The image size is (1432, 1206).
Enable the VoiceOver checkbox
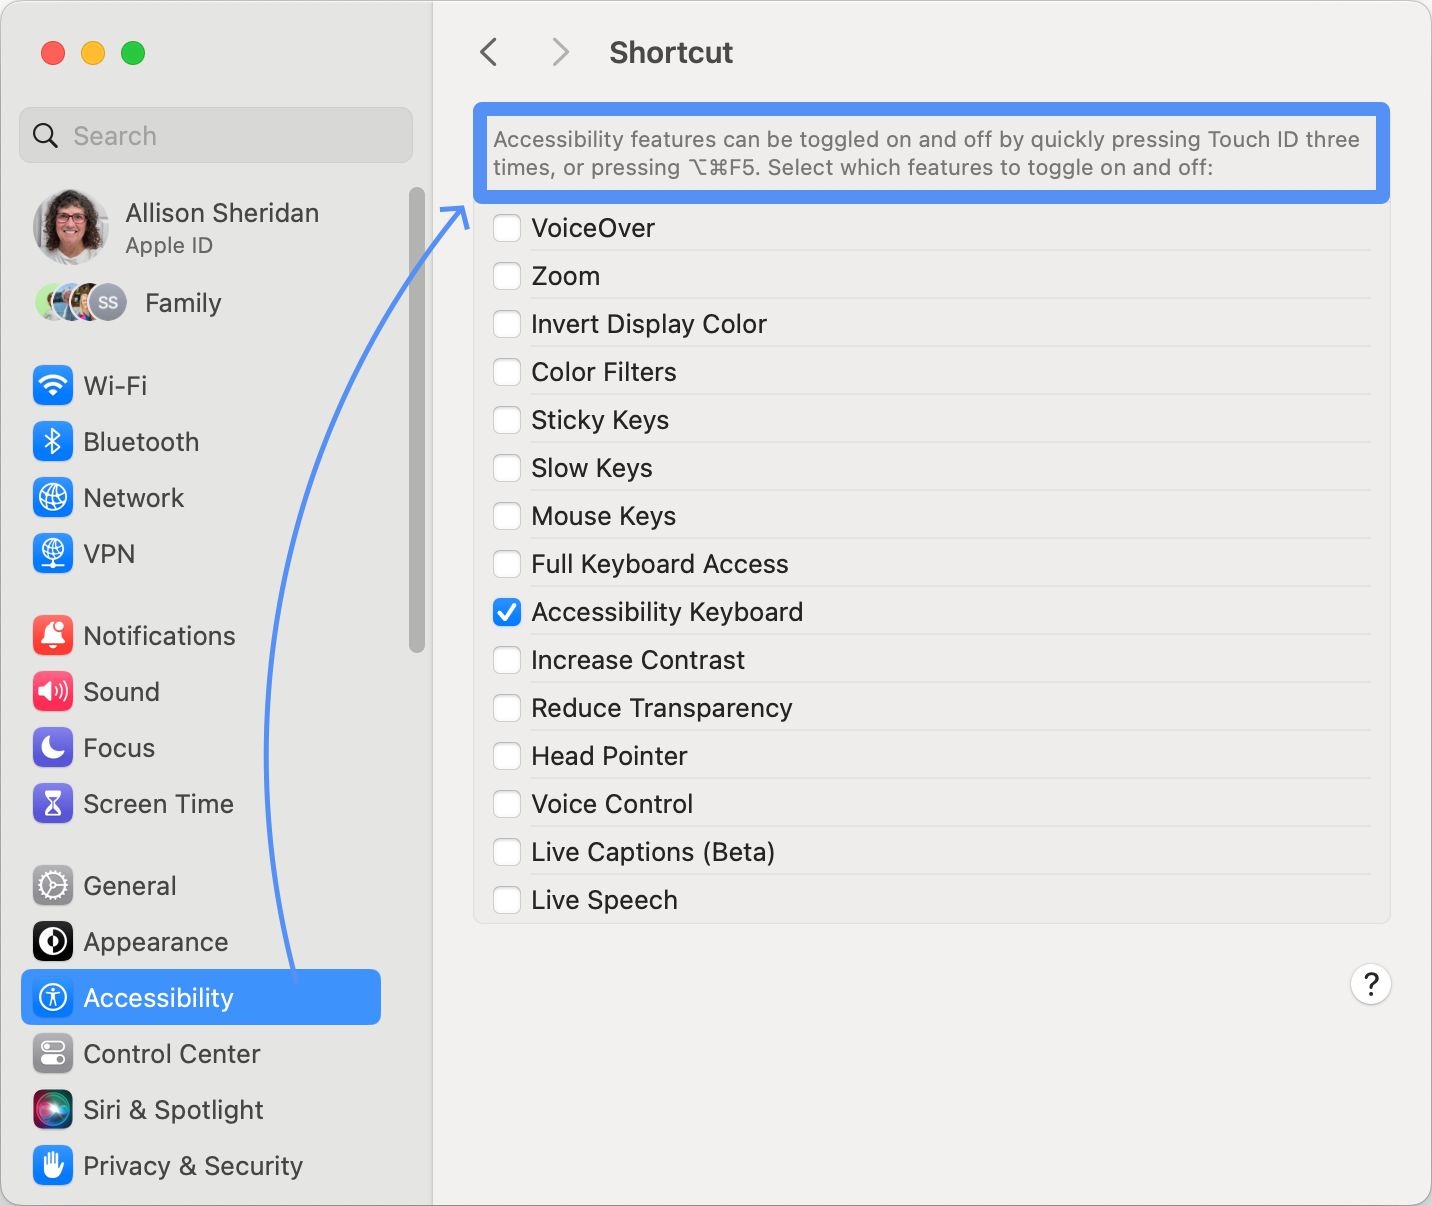[x=507, y=228]
